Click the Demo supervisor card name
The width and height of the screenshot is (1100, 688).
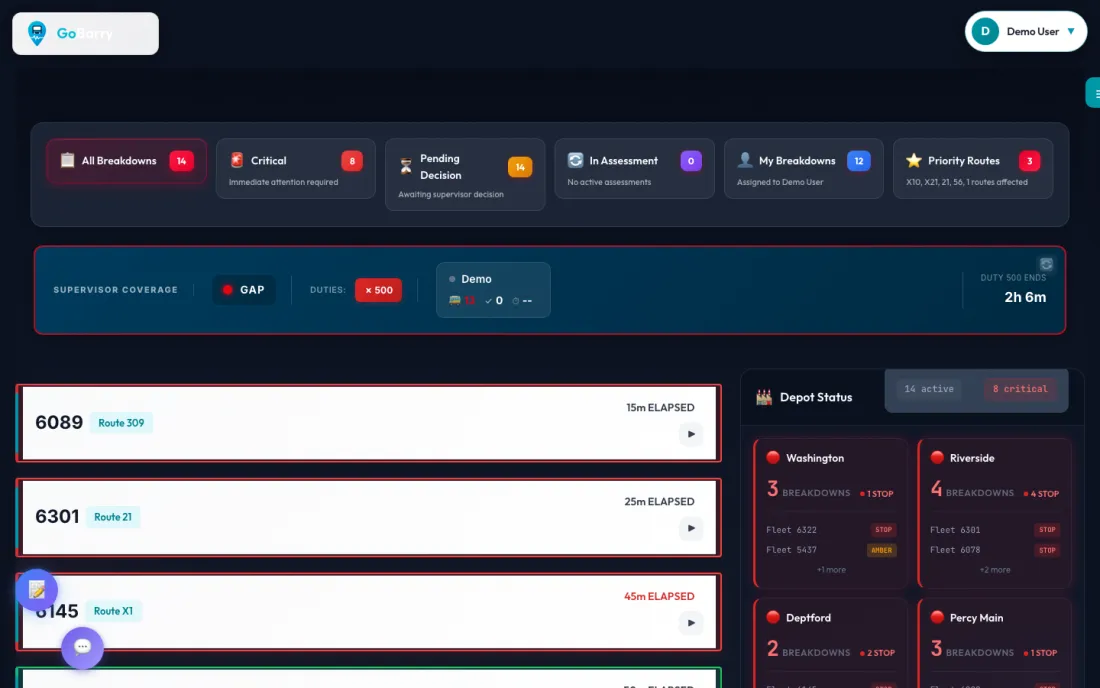coord(476,279)
